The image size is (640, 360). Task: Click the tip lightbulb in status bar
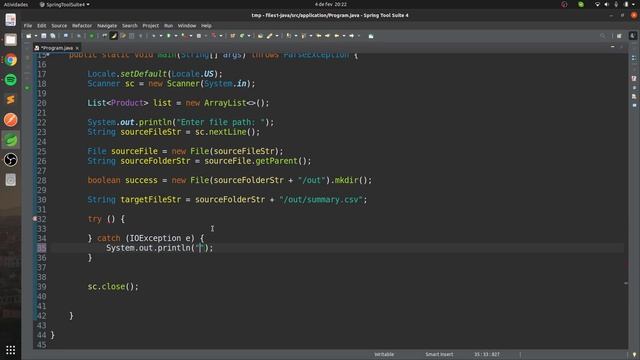pyautogui.click(x=634, y=355)
